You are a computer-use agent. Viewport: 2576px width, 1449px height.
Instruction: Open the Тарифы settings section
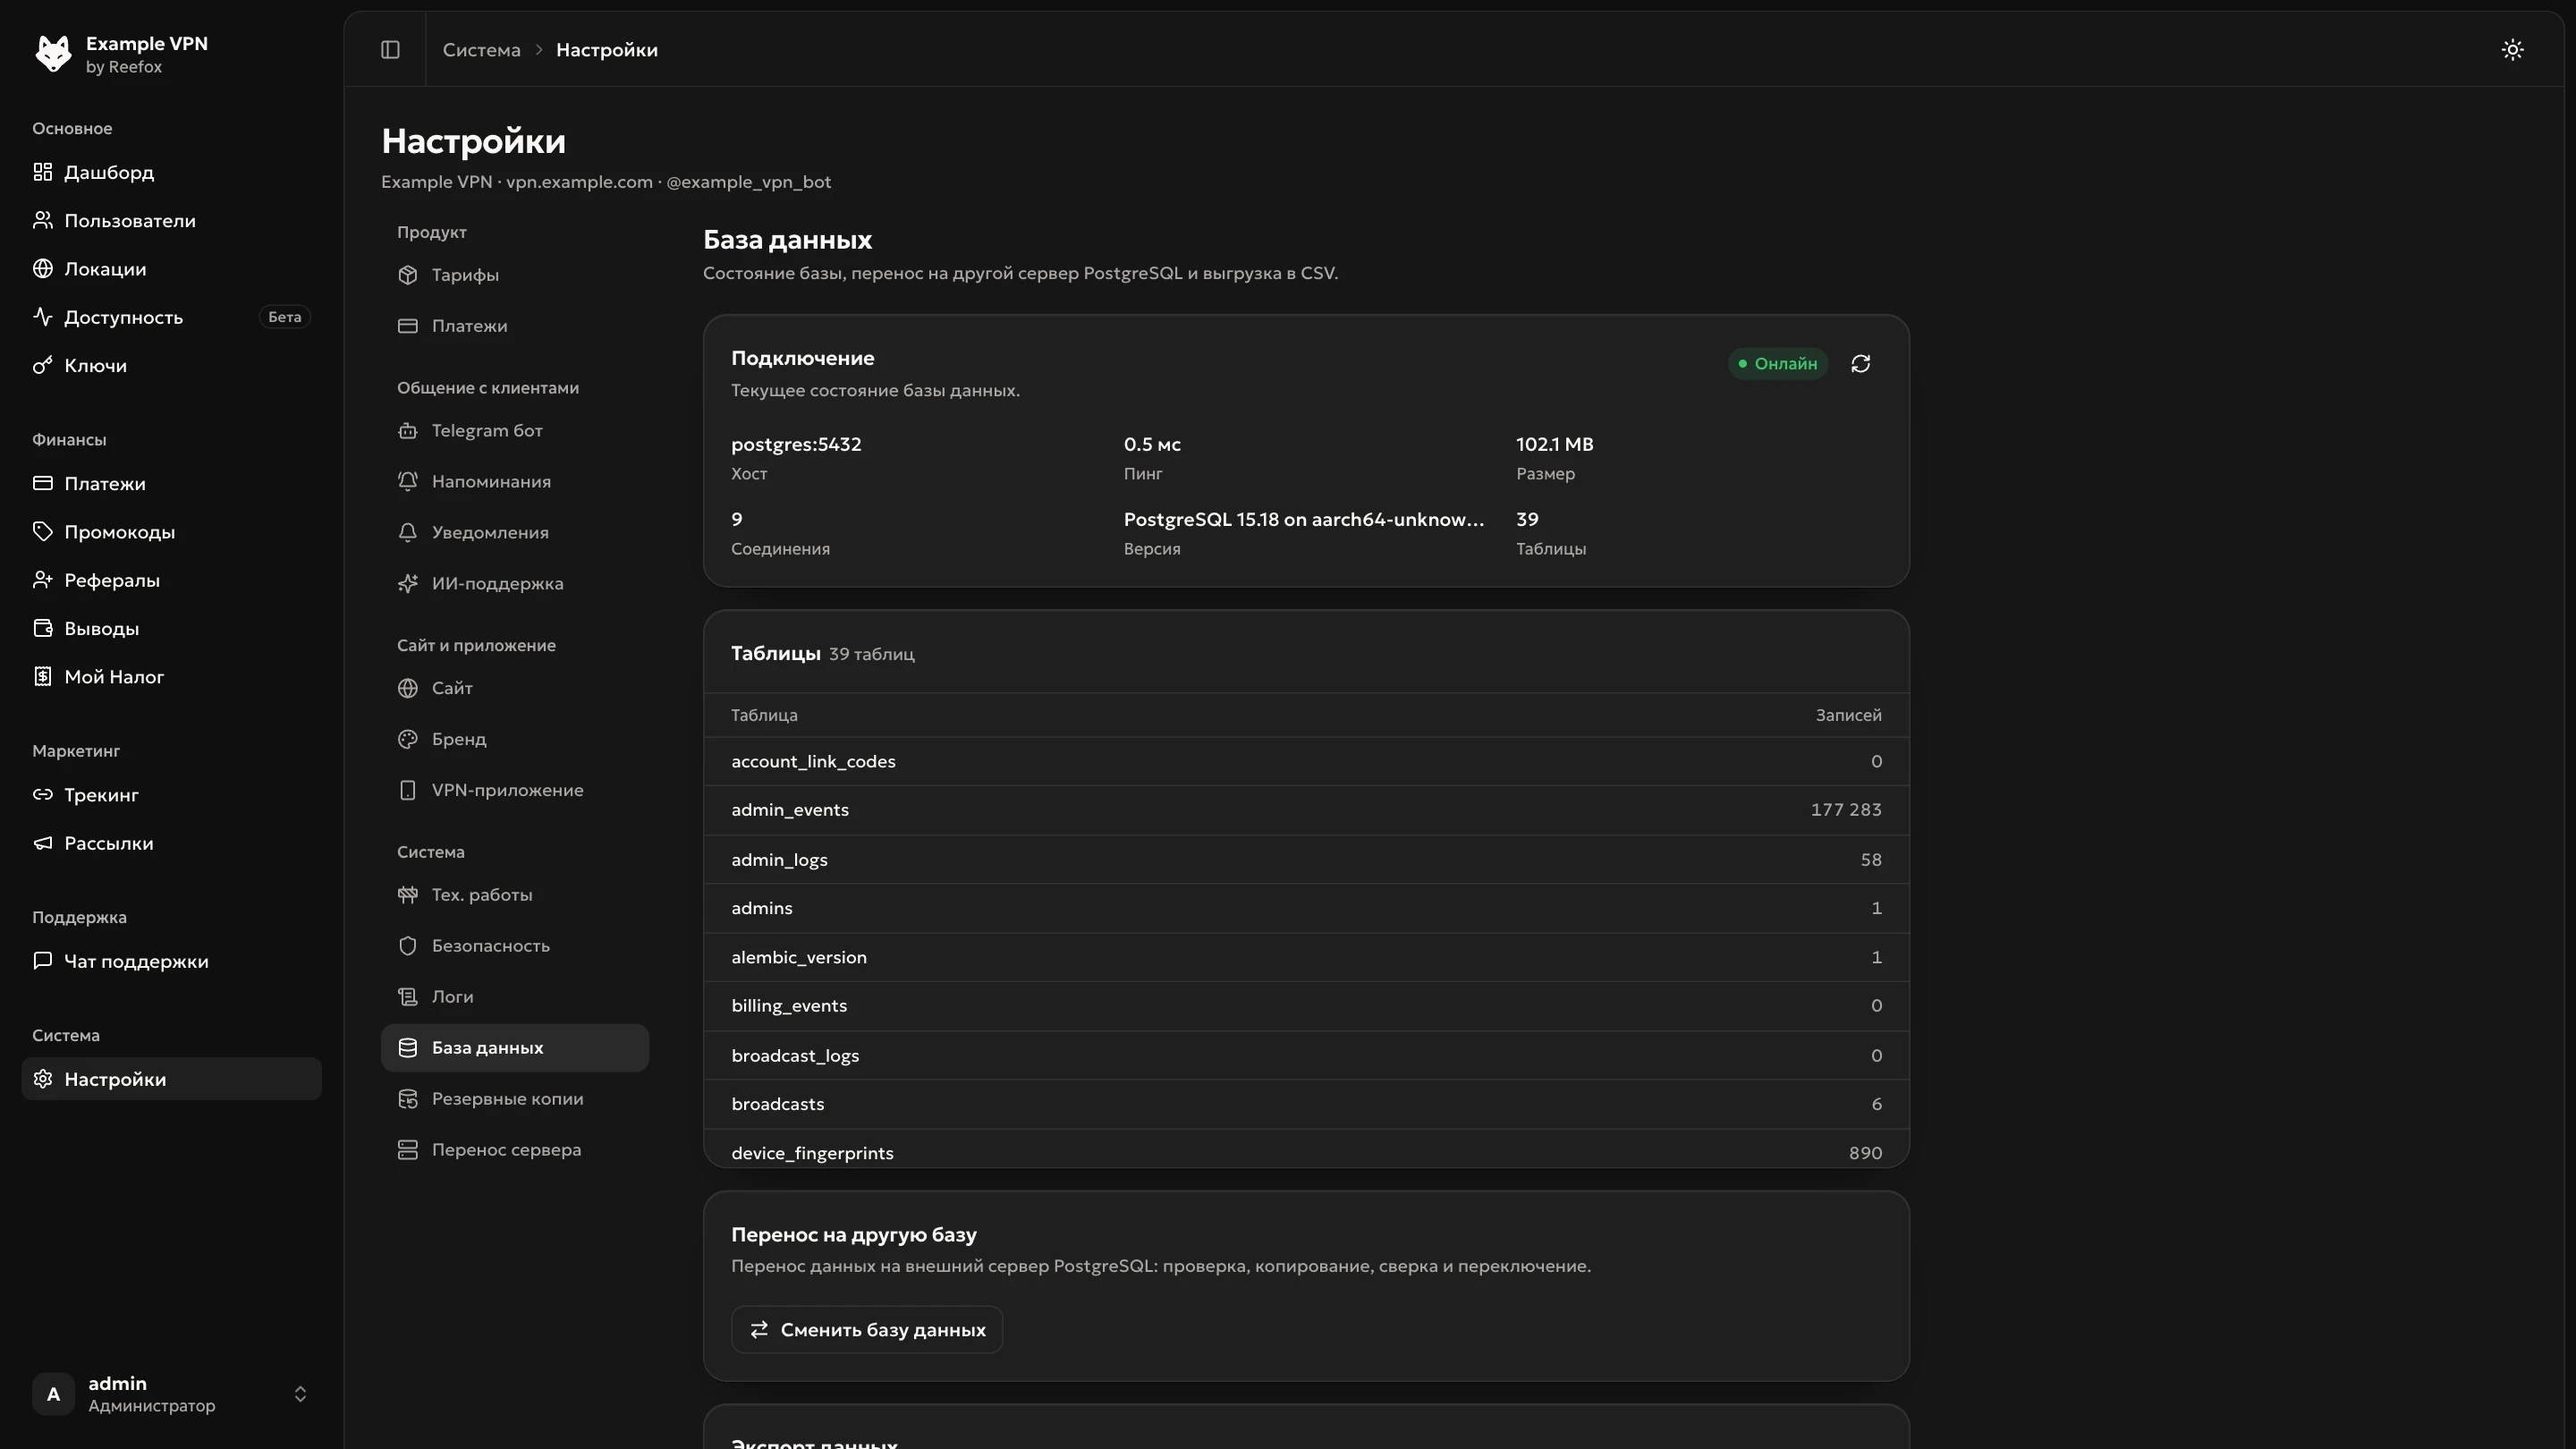tap(515, 274)
